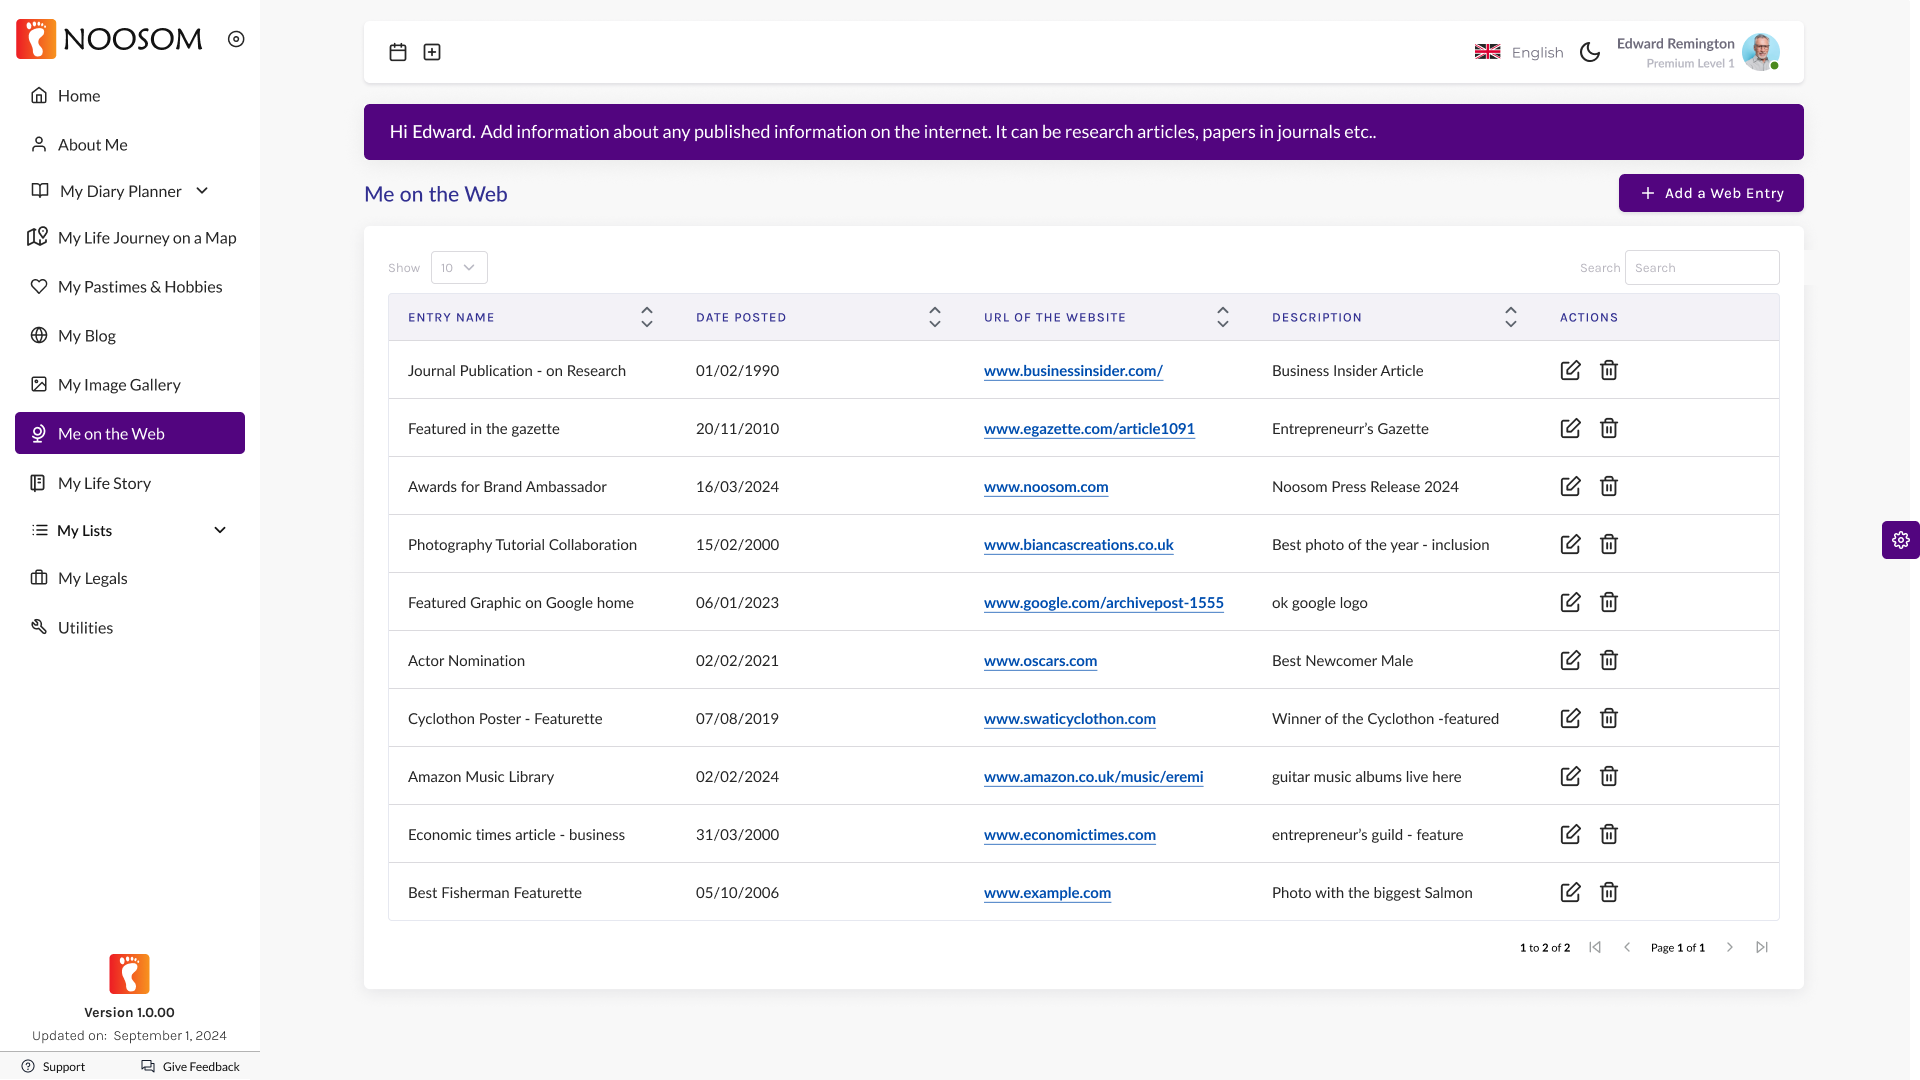Open the Show entries count dropdown
Viewport: 1920px width, 1080px height.
coord(459,268)
